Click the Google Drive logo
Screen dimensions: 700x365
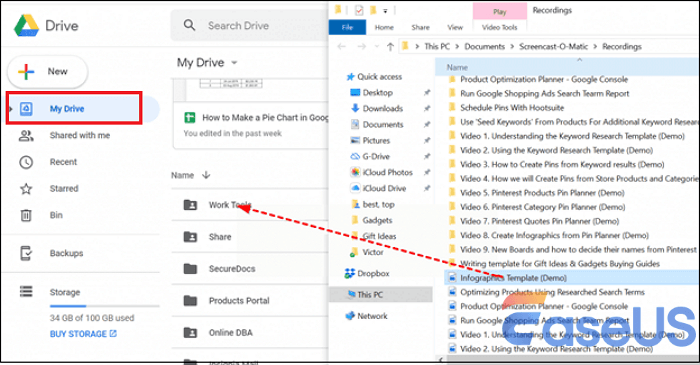[26, 25]
